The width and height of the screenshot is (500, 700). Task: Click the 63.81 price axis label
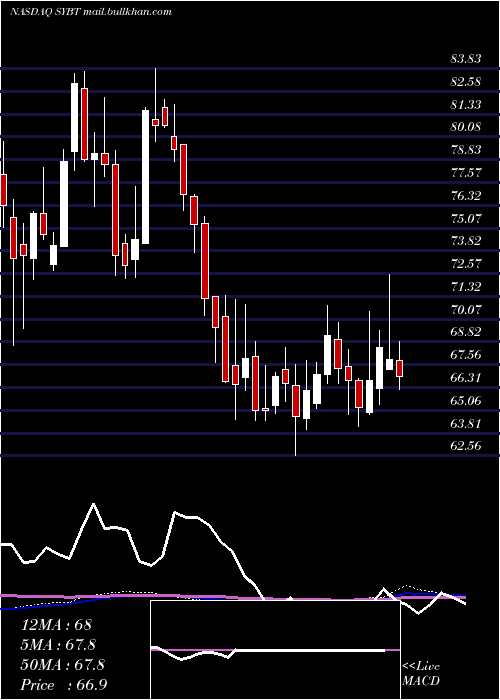coord(466,424)
